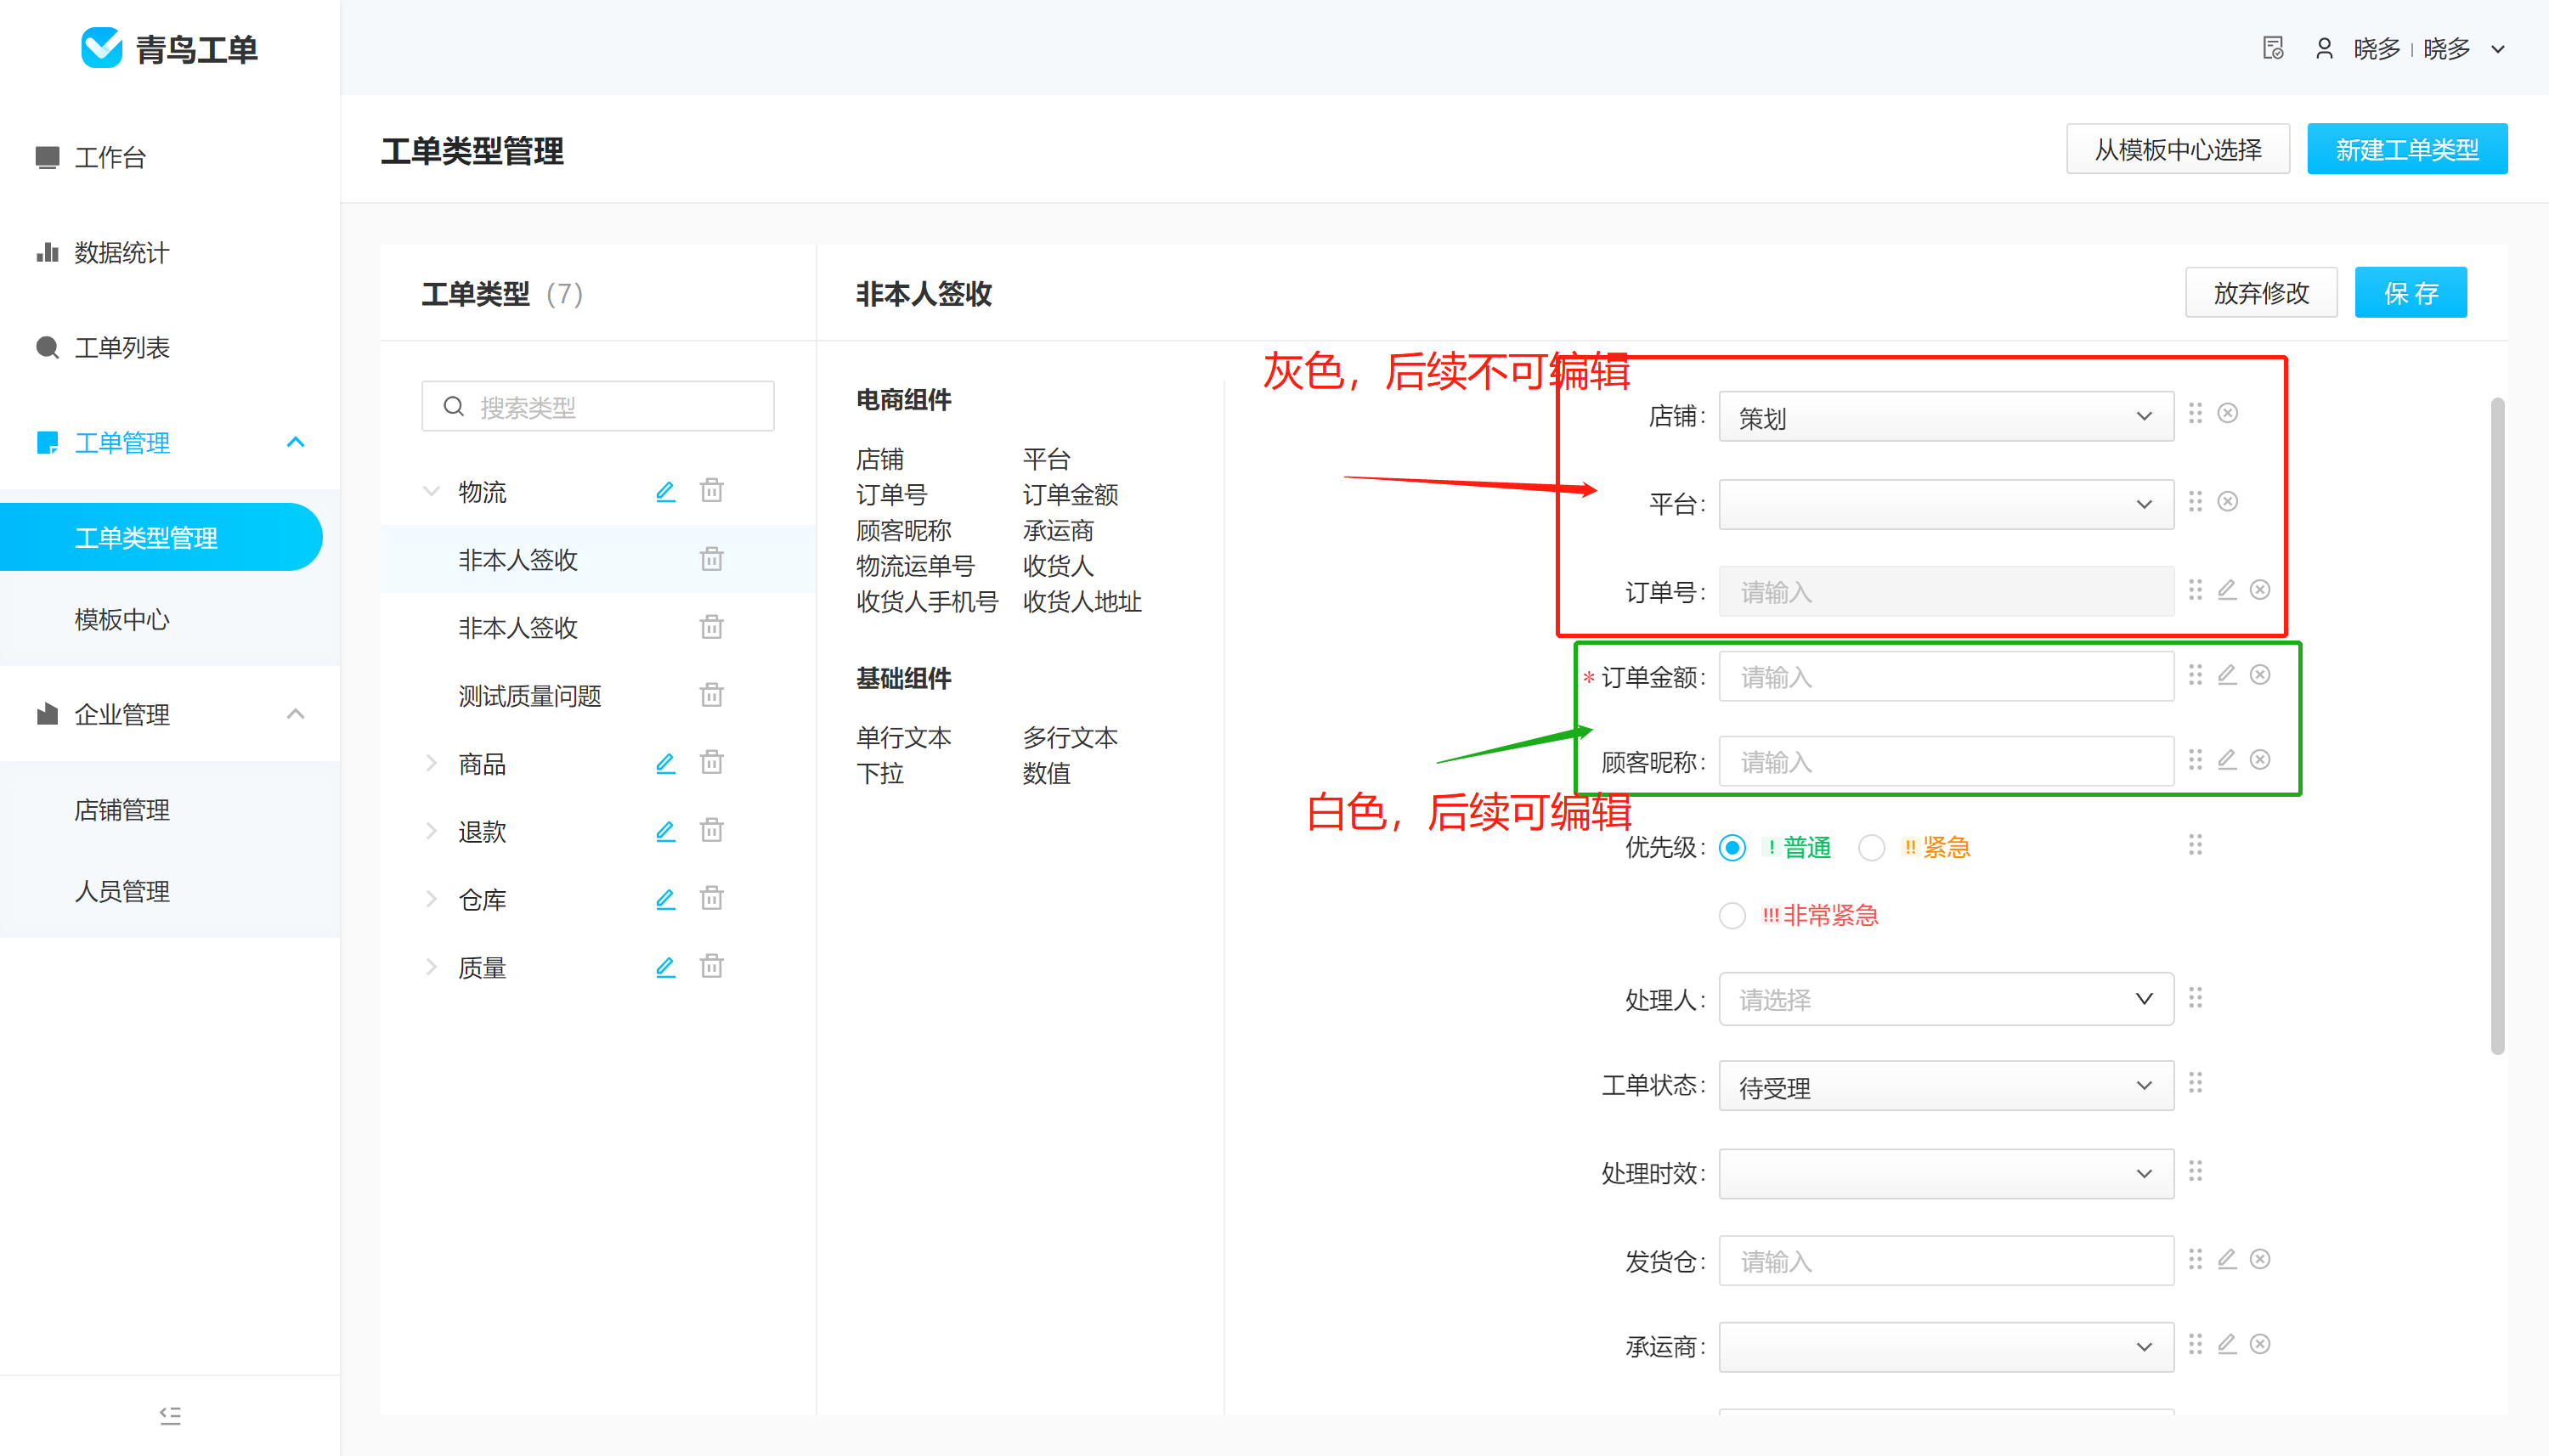Open the 店铺 dropdown
This screenshot has width=2549, height=1456.
1946,417
